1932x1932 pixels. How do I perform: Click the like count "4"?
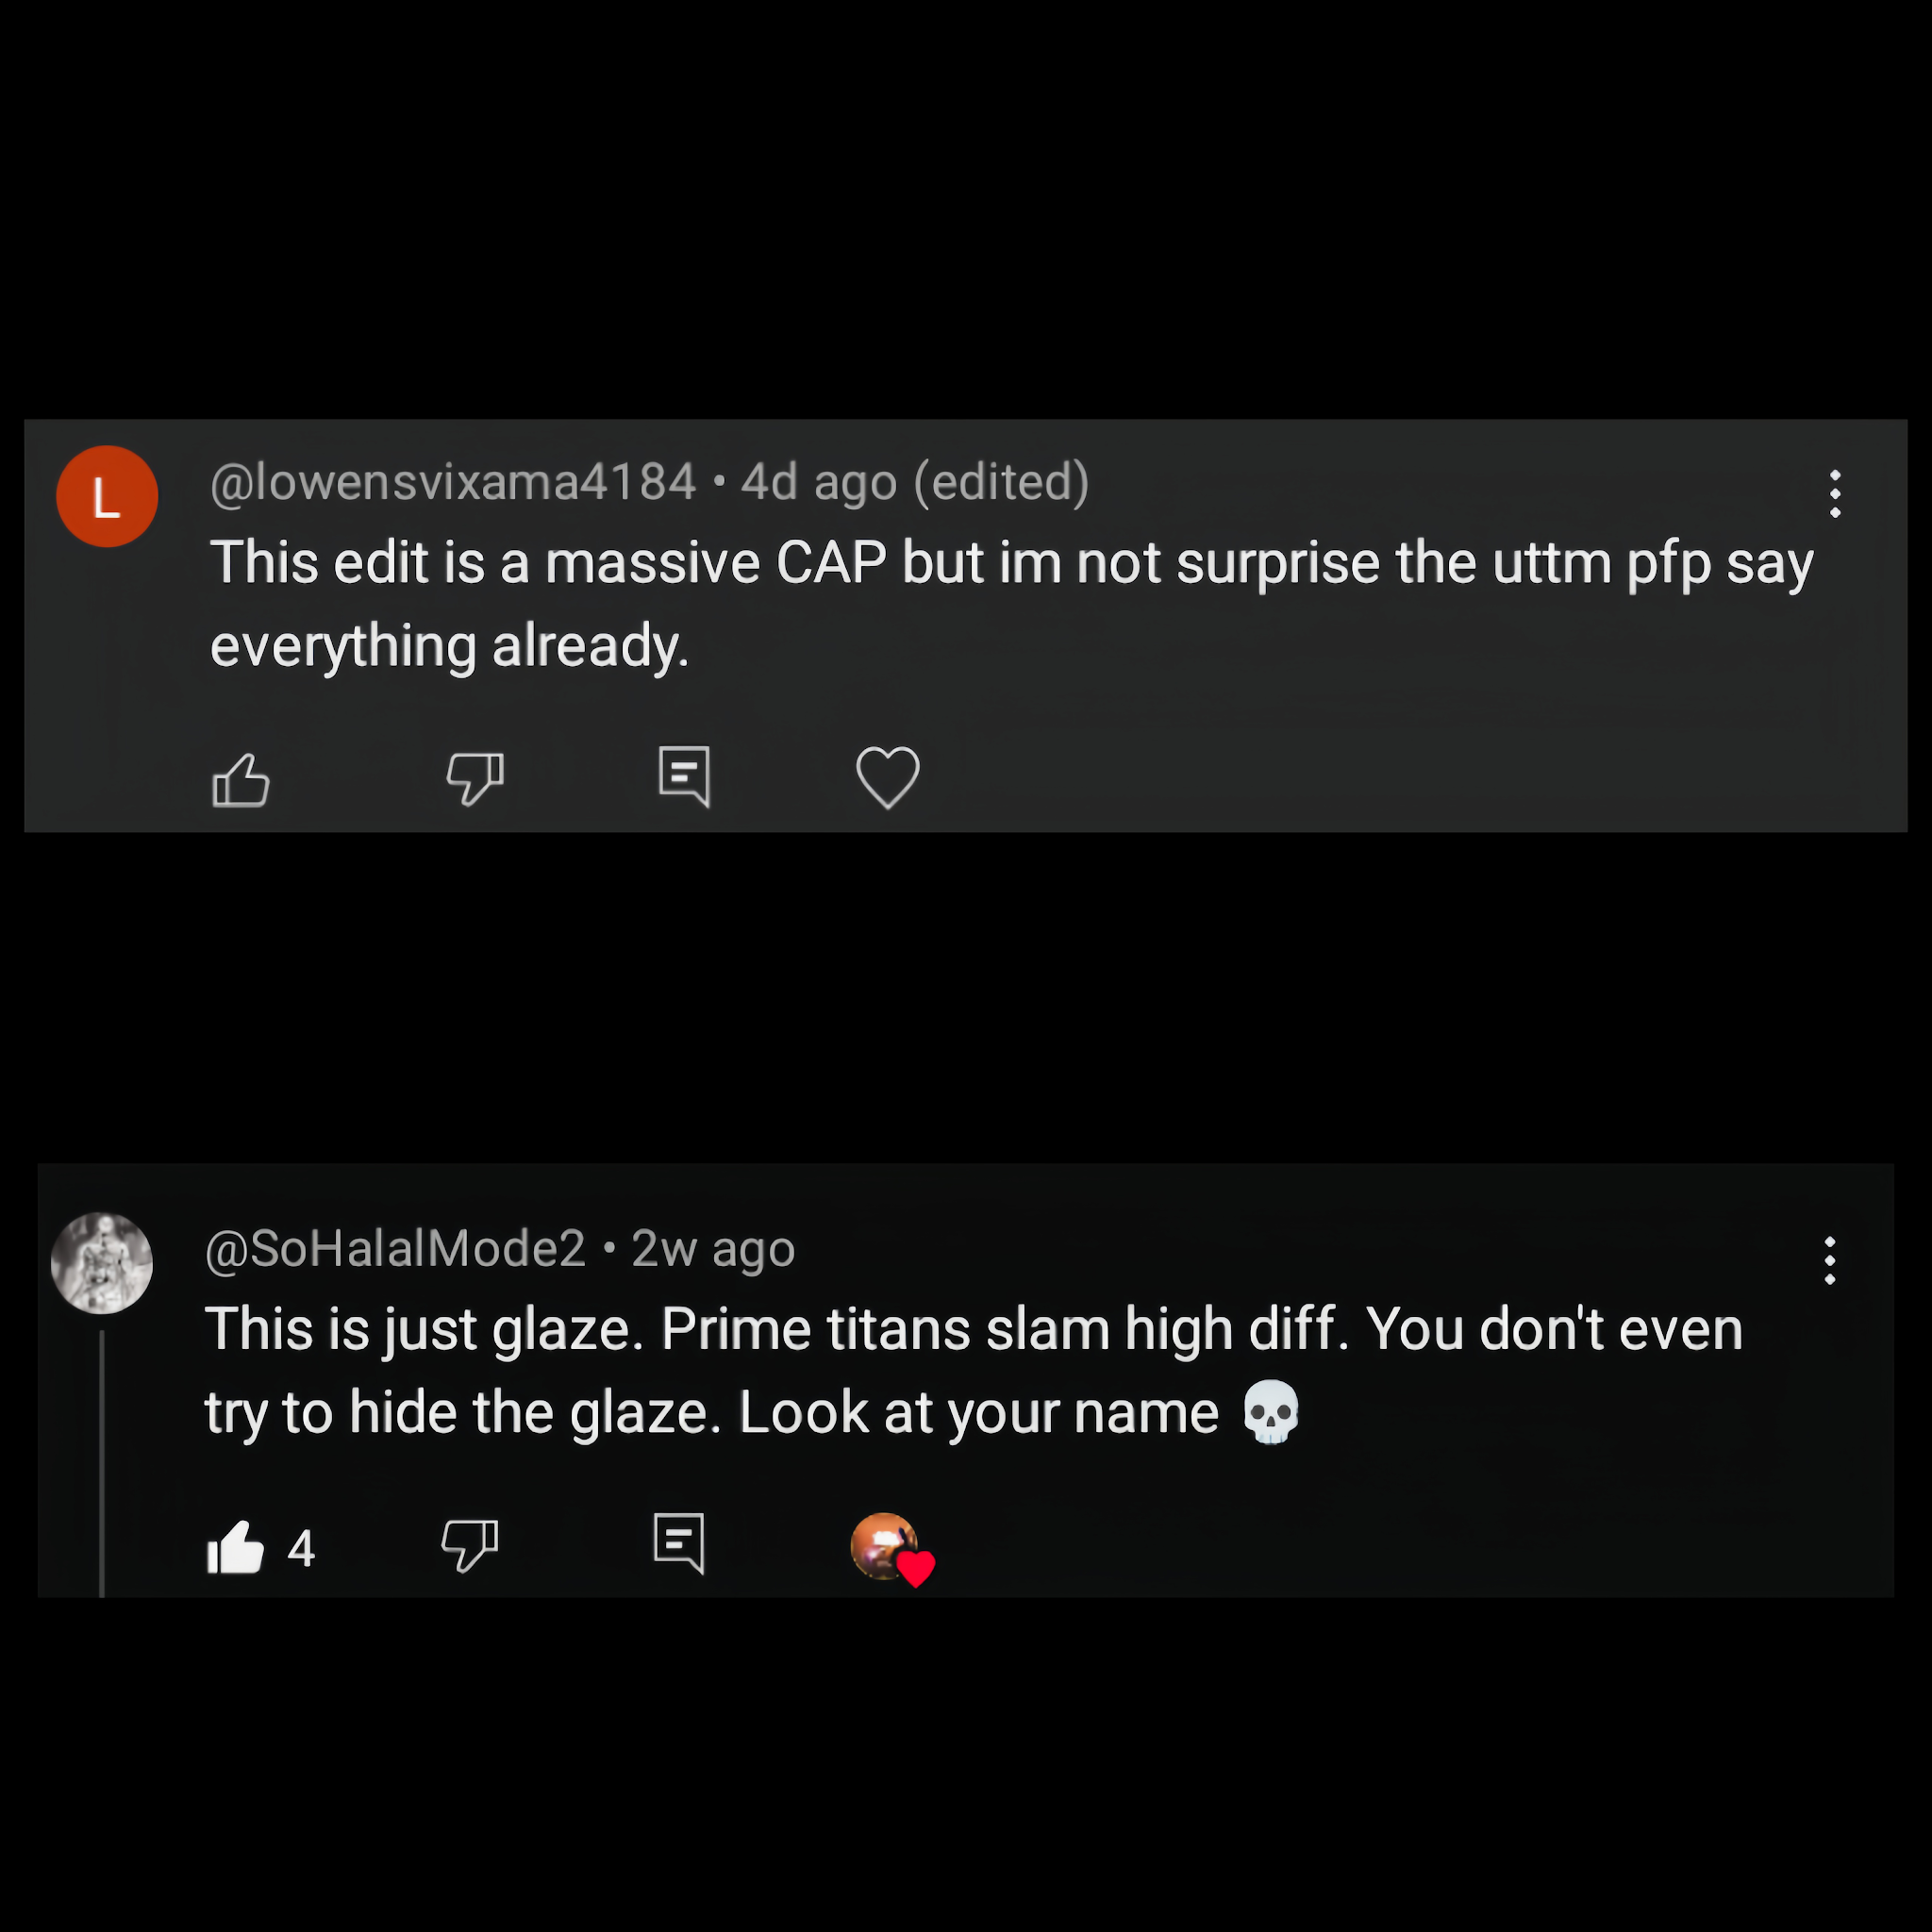301,1548
